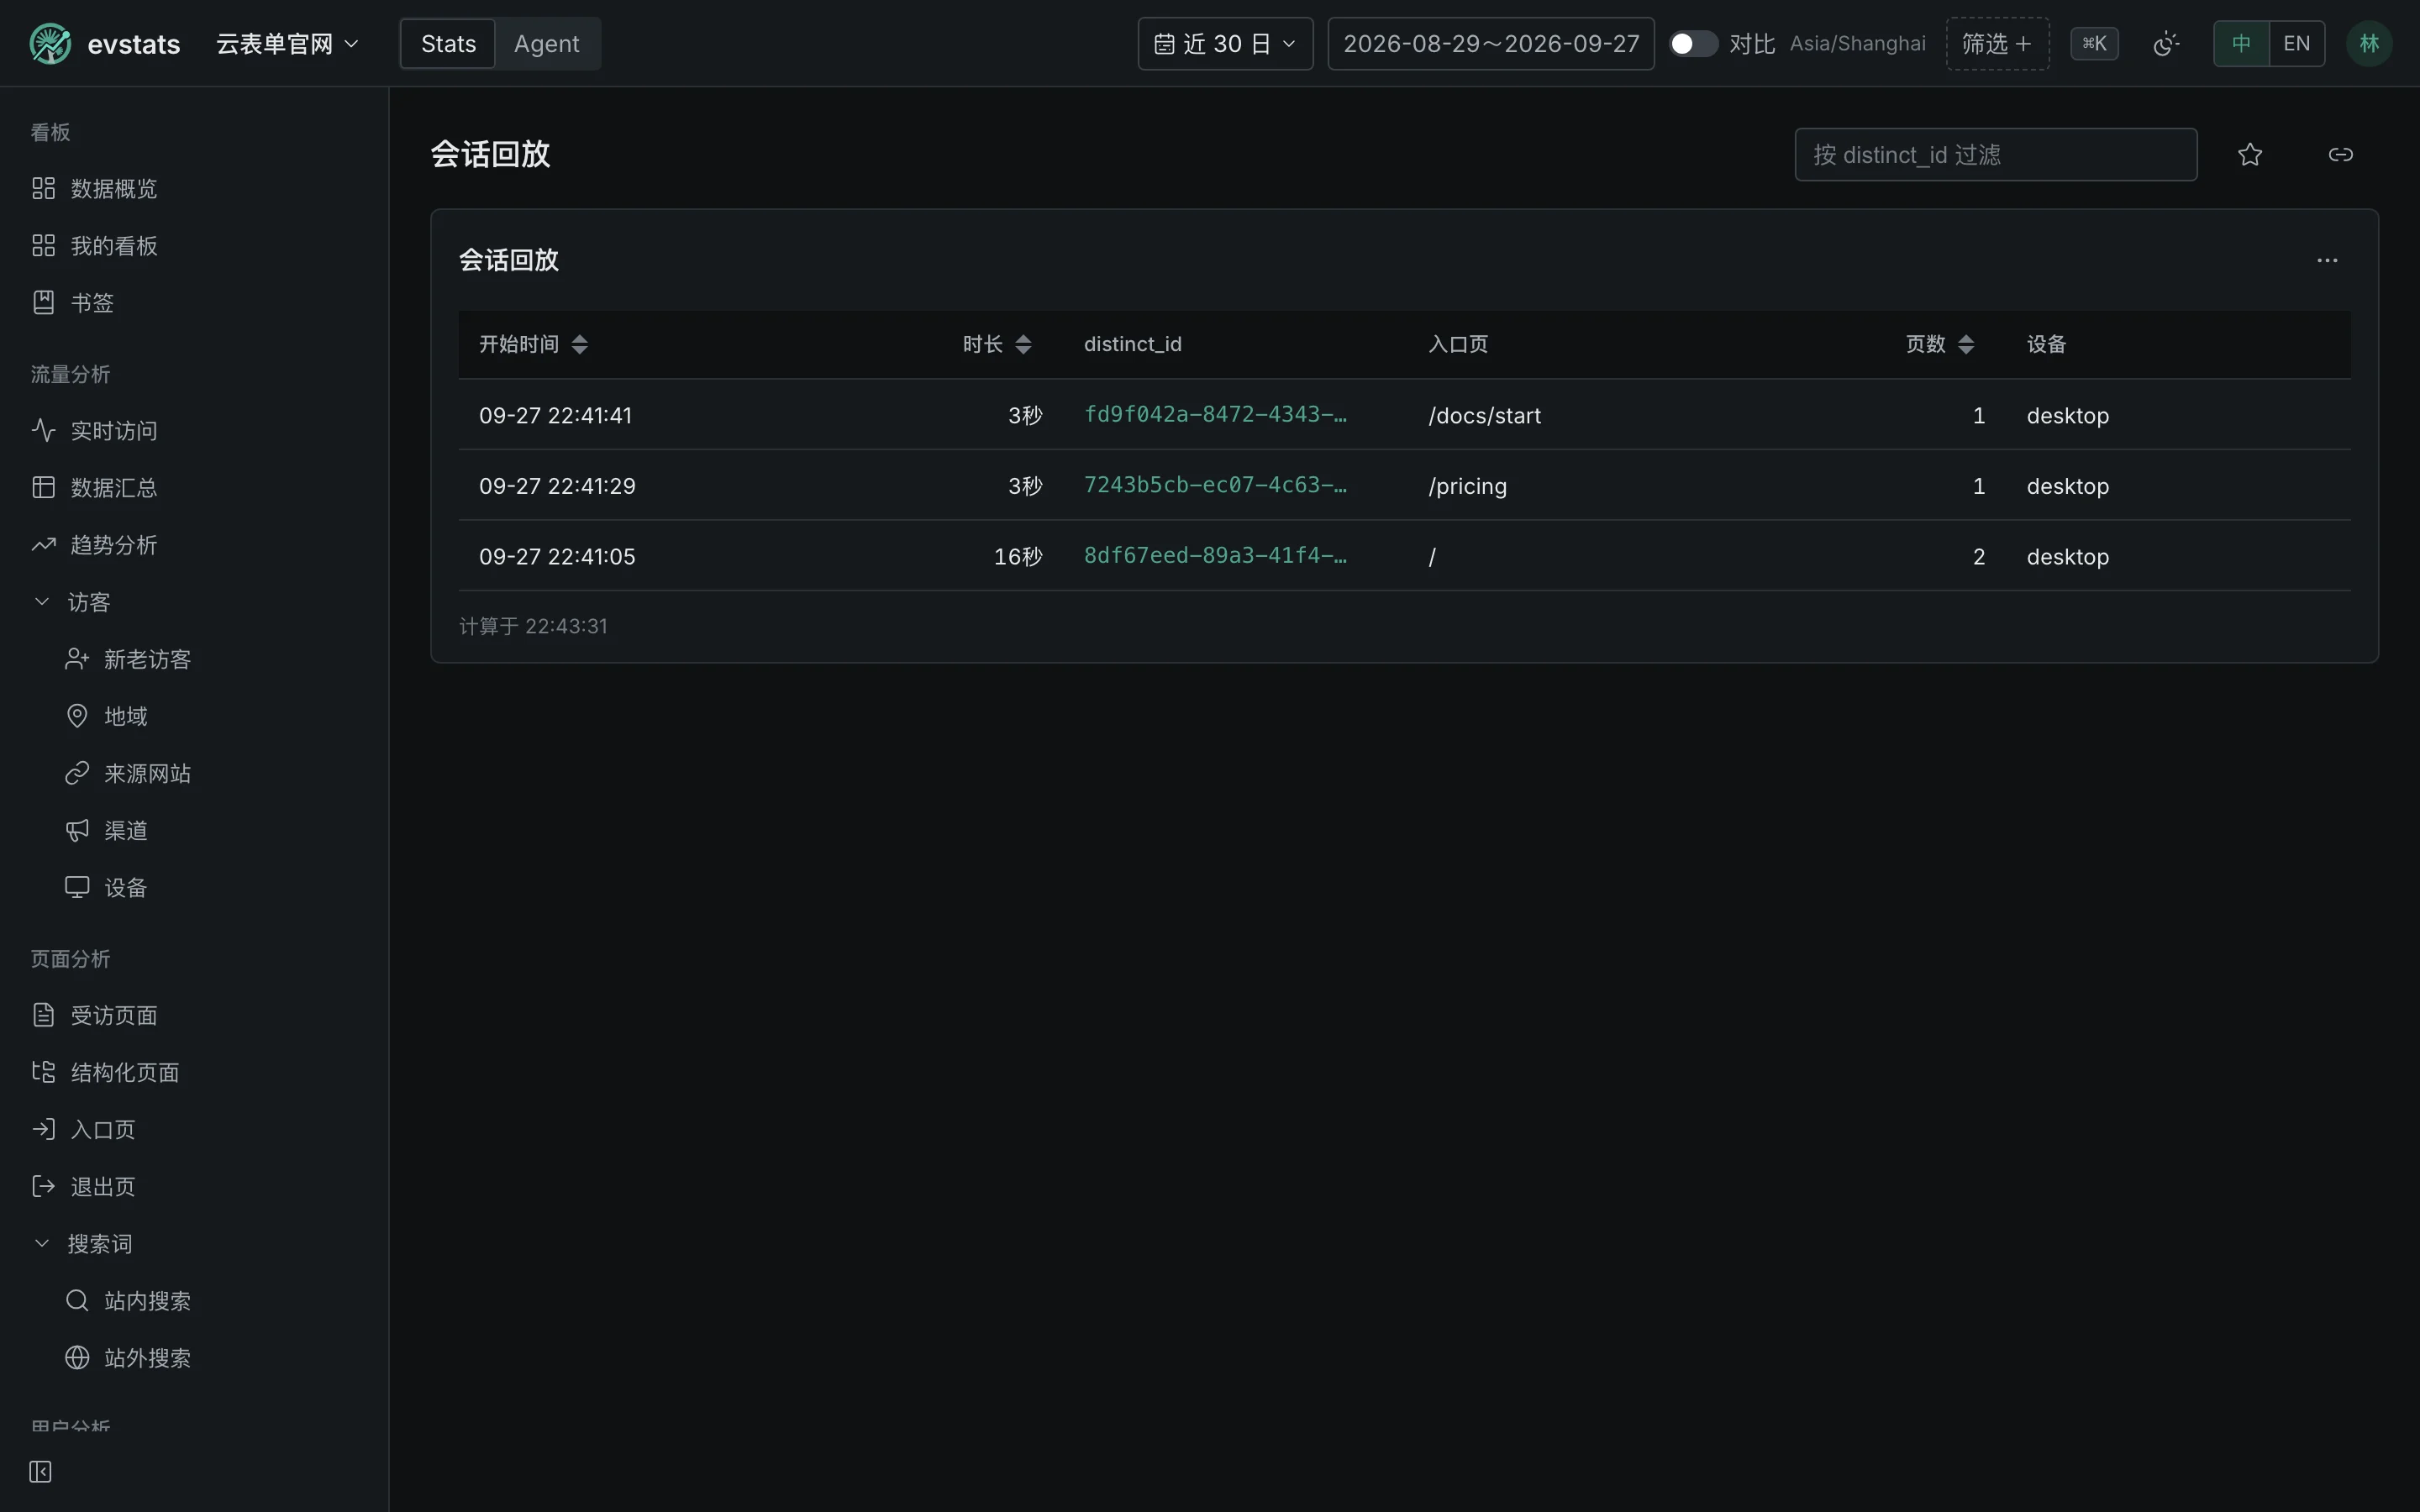Viewport: 2420px width, 1512px height.
Task: Switch to the Agent tab
Action: (546, 44)
